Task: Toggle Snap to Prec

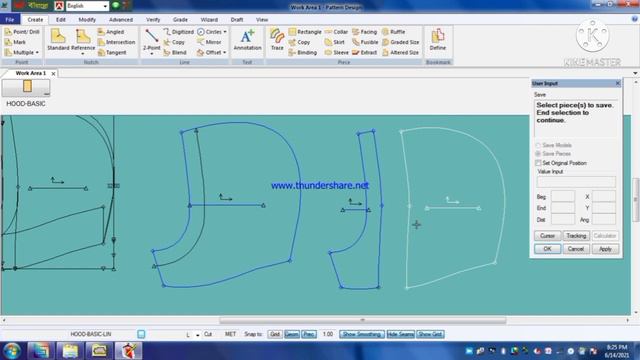Action: coord(309,334)
